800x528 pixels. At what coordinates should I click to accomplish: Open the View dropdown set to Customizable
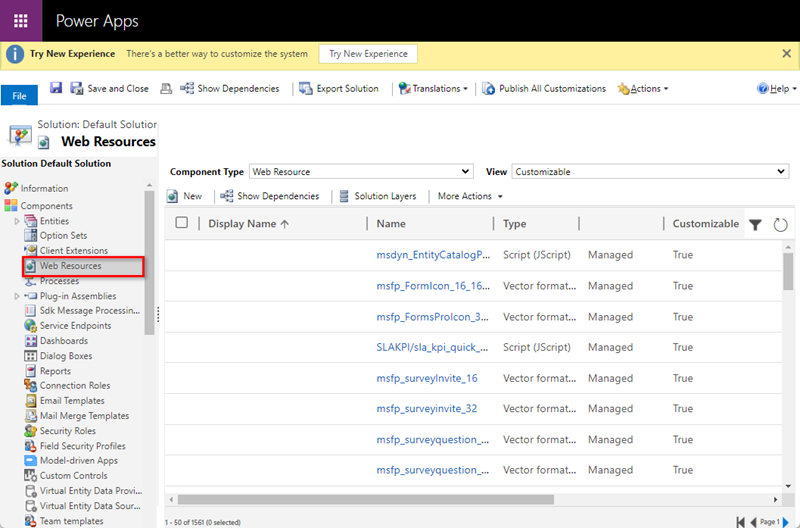(650, 171)
